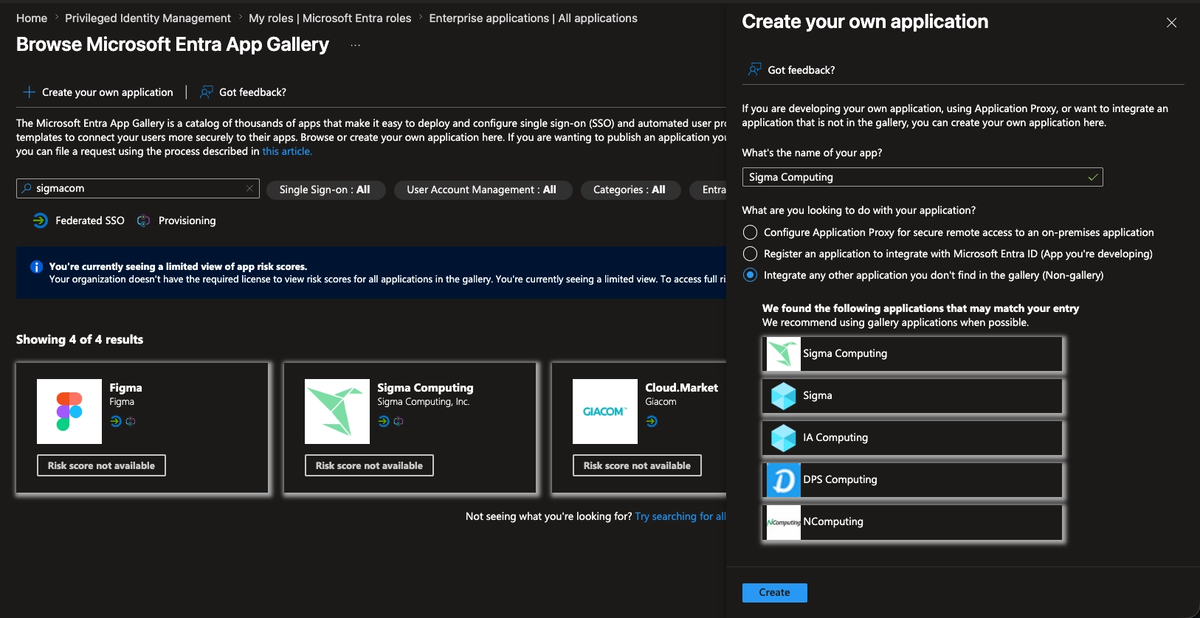Go to Enterprise applications | All applications breadcrumb
The width and height of the screenshot is (1200, 618).
(x=533, y=18)
